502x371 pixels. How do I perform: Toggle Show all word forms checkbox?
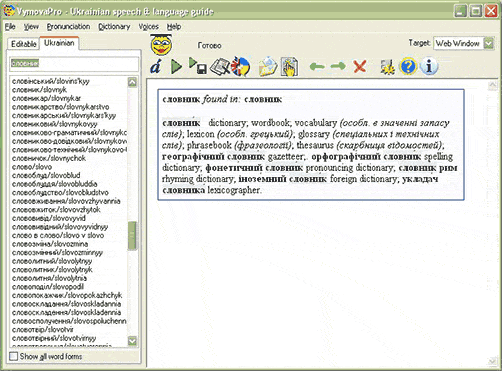[13, 356]
